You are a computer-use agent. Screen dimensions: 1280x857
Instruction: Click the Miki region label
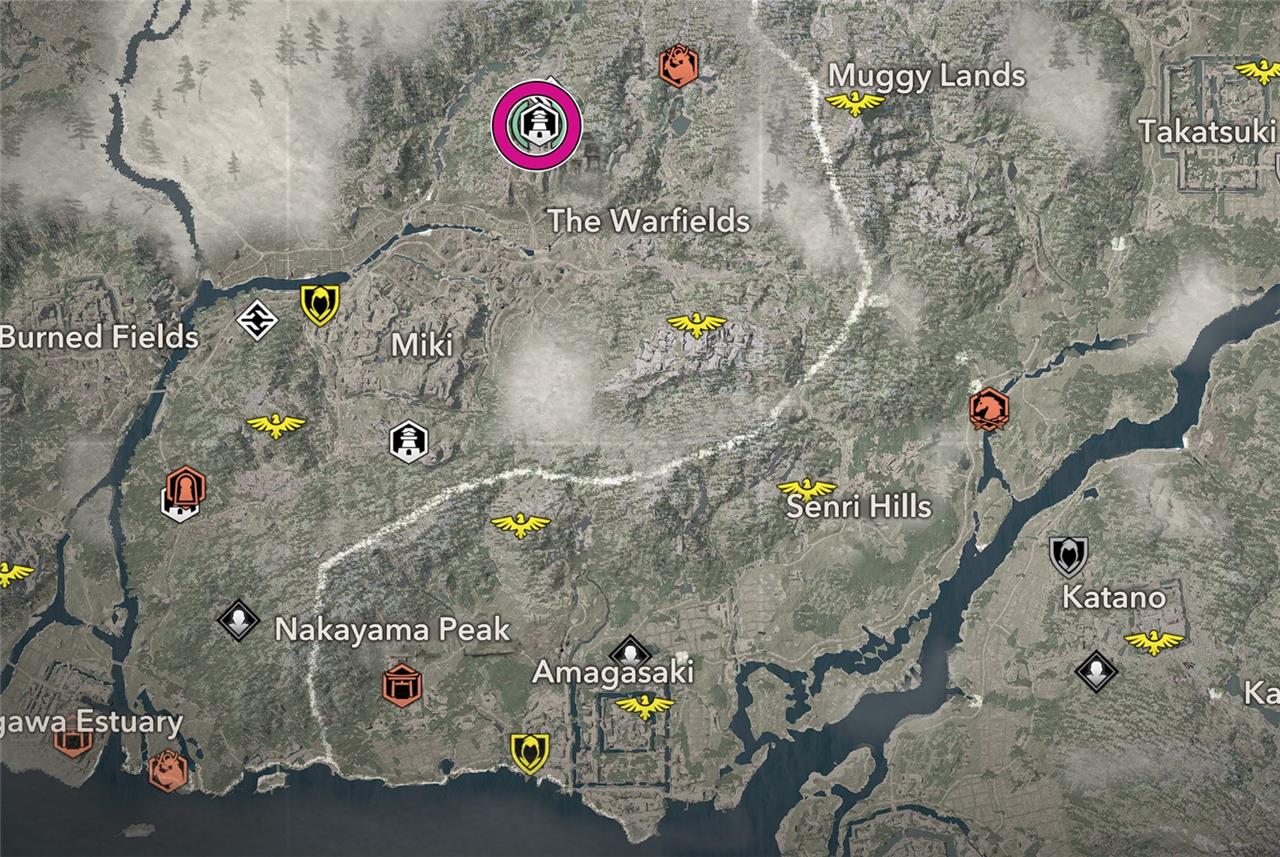[421, 345]
